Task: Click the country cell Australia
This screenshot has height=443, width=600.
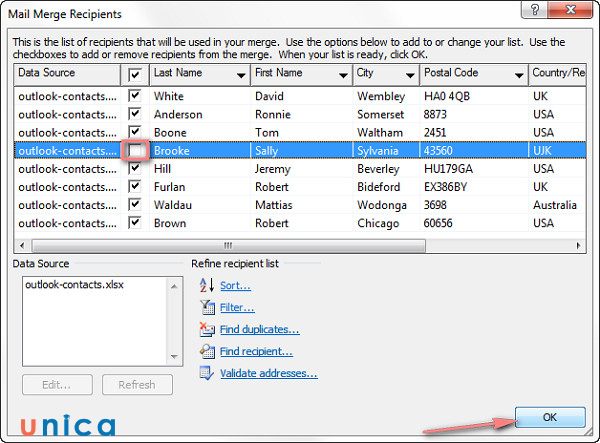Action: coord(555,205)
